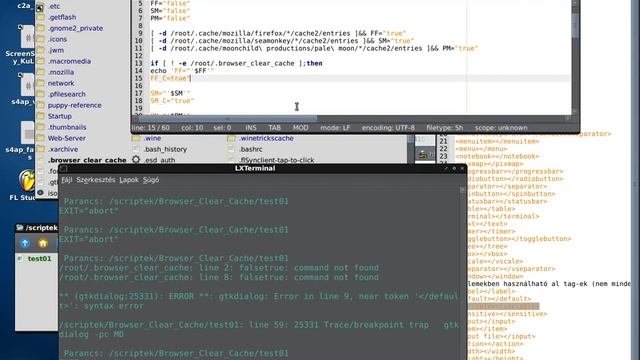Click SM_C="true" on editor line 18
This screenshot has height=360, width=640.
pos(172,101)
